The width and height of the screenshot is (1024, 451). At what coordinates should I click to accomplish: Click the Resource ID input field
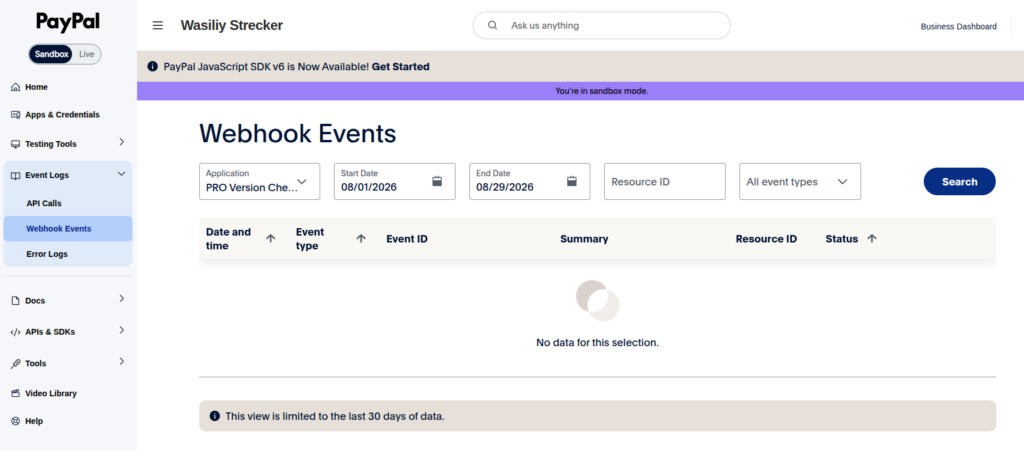click(665, 181)
